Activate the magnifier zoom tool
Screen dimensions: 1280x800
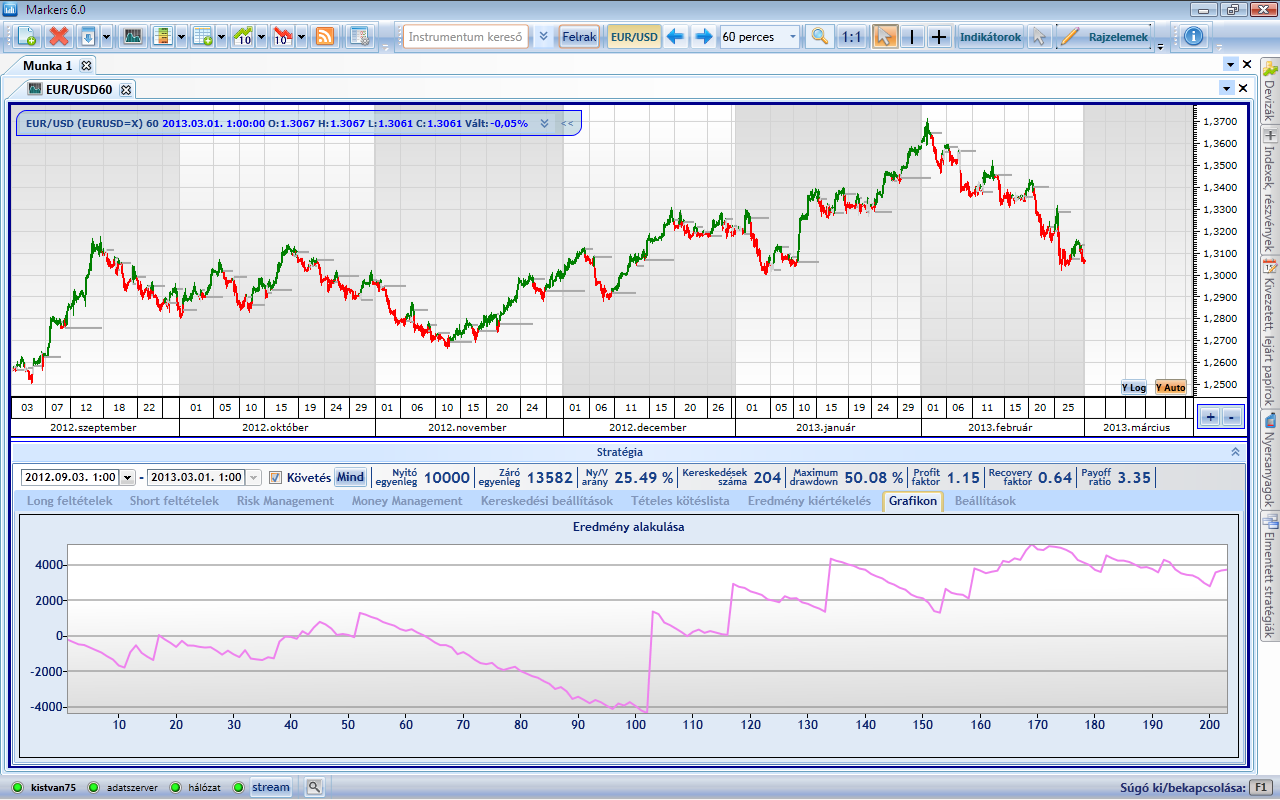[x=820, y=37]
